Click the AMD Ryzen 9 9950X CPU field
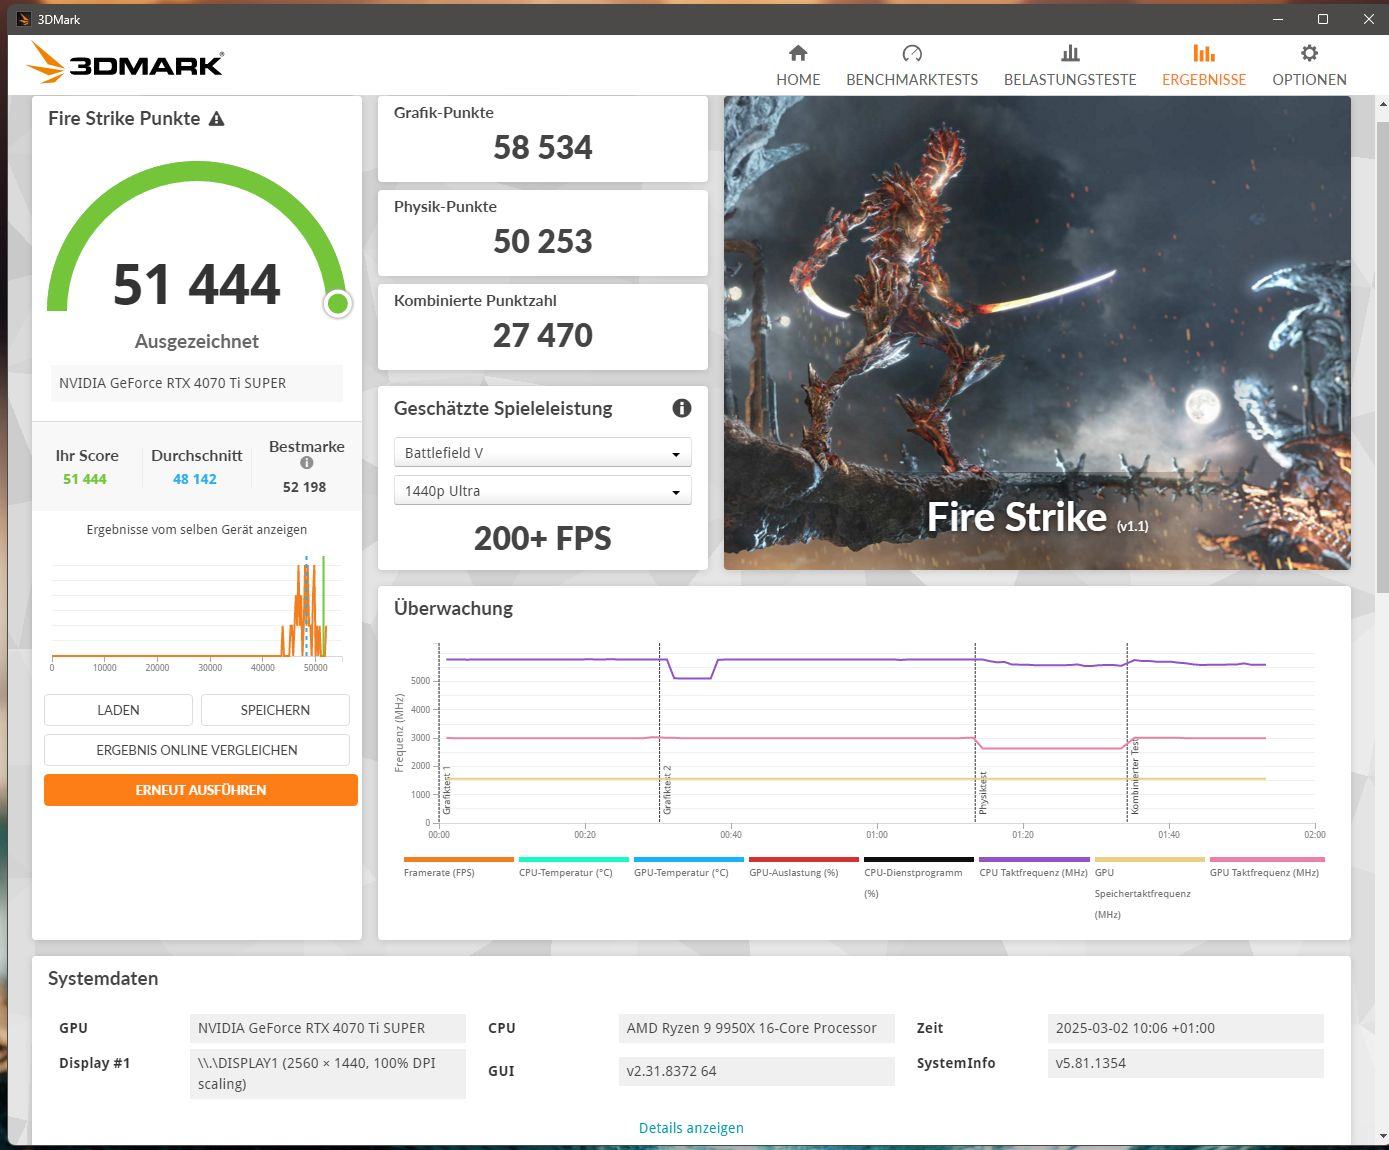The image size is (1389, 1150). tap(757, 1028)
